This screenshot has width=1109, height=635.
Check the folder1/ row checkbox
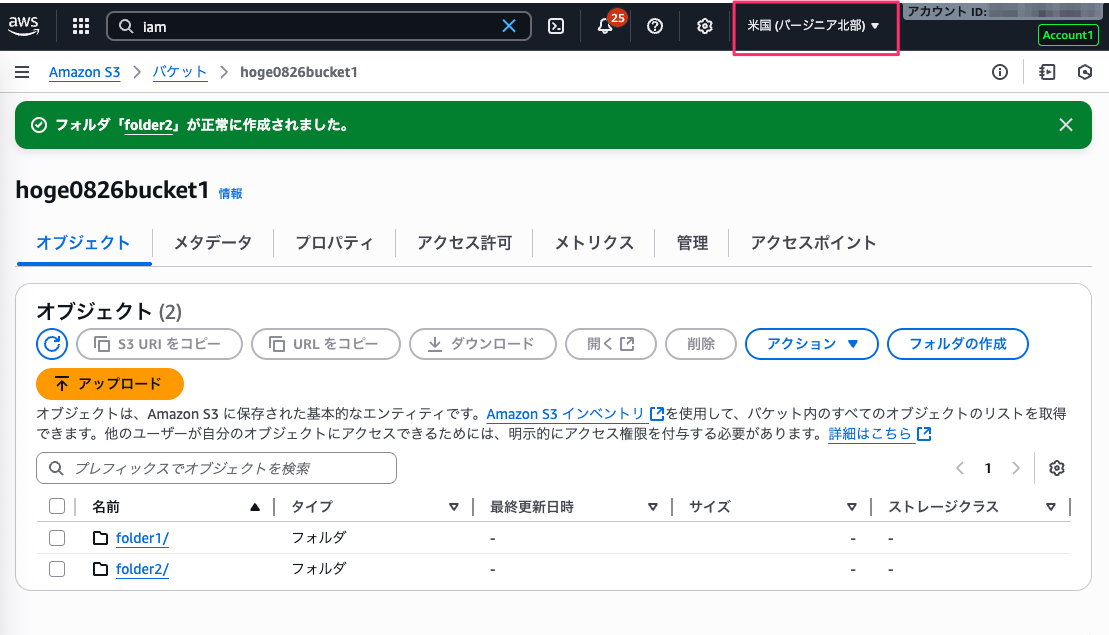tap(57, 538)
